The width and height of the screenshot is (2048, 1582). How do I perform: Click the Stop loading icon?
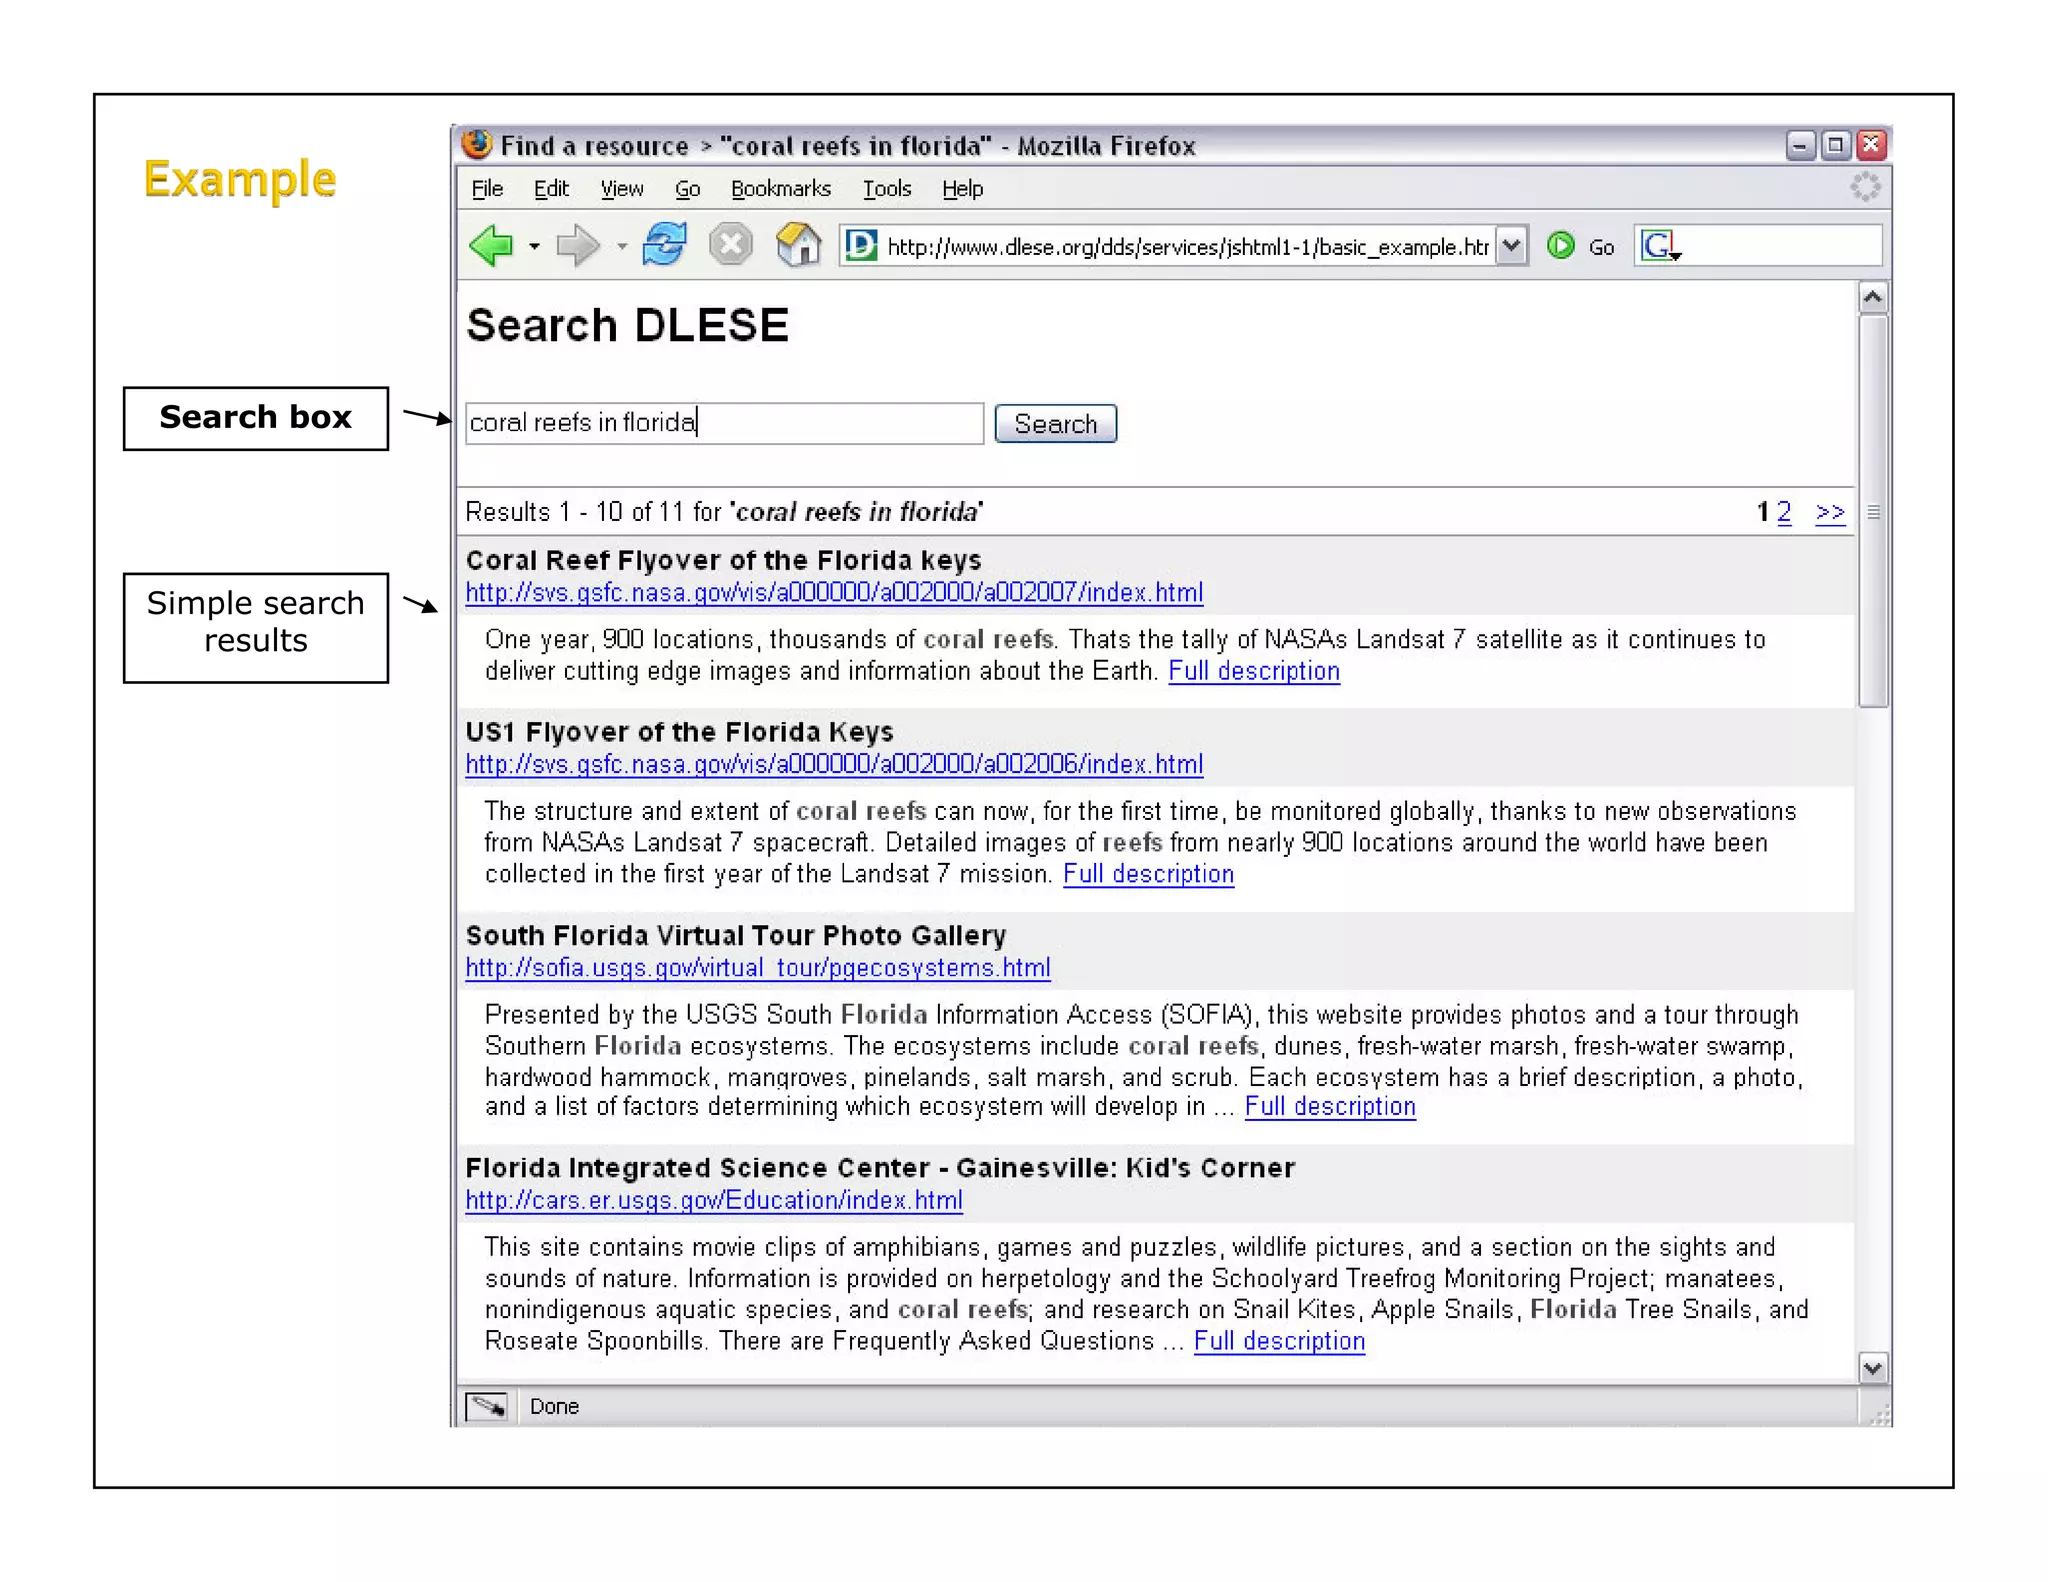(731, 245)
